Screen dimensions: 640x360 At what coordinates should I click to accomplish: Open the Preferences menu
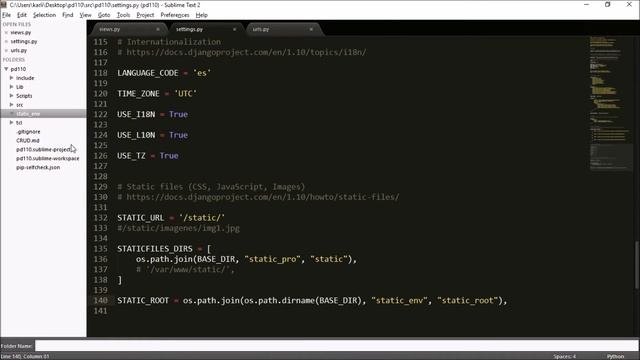175,15
